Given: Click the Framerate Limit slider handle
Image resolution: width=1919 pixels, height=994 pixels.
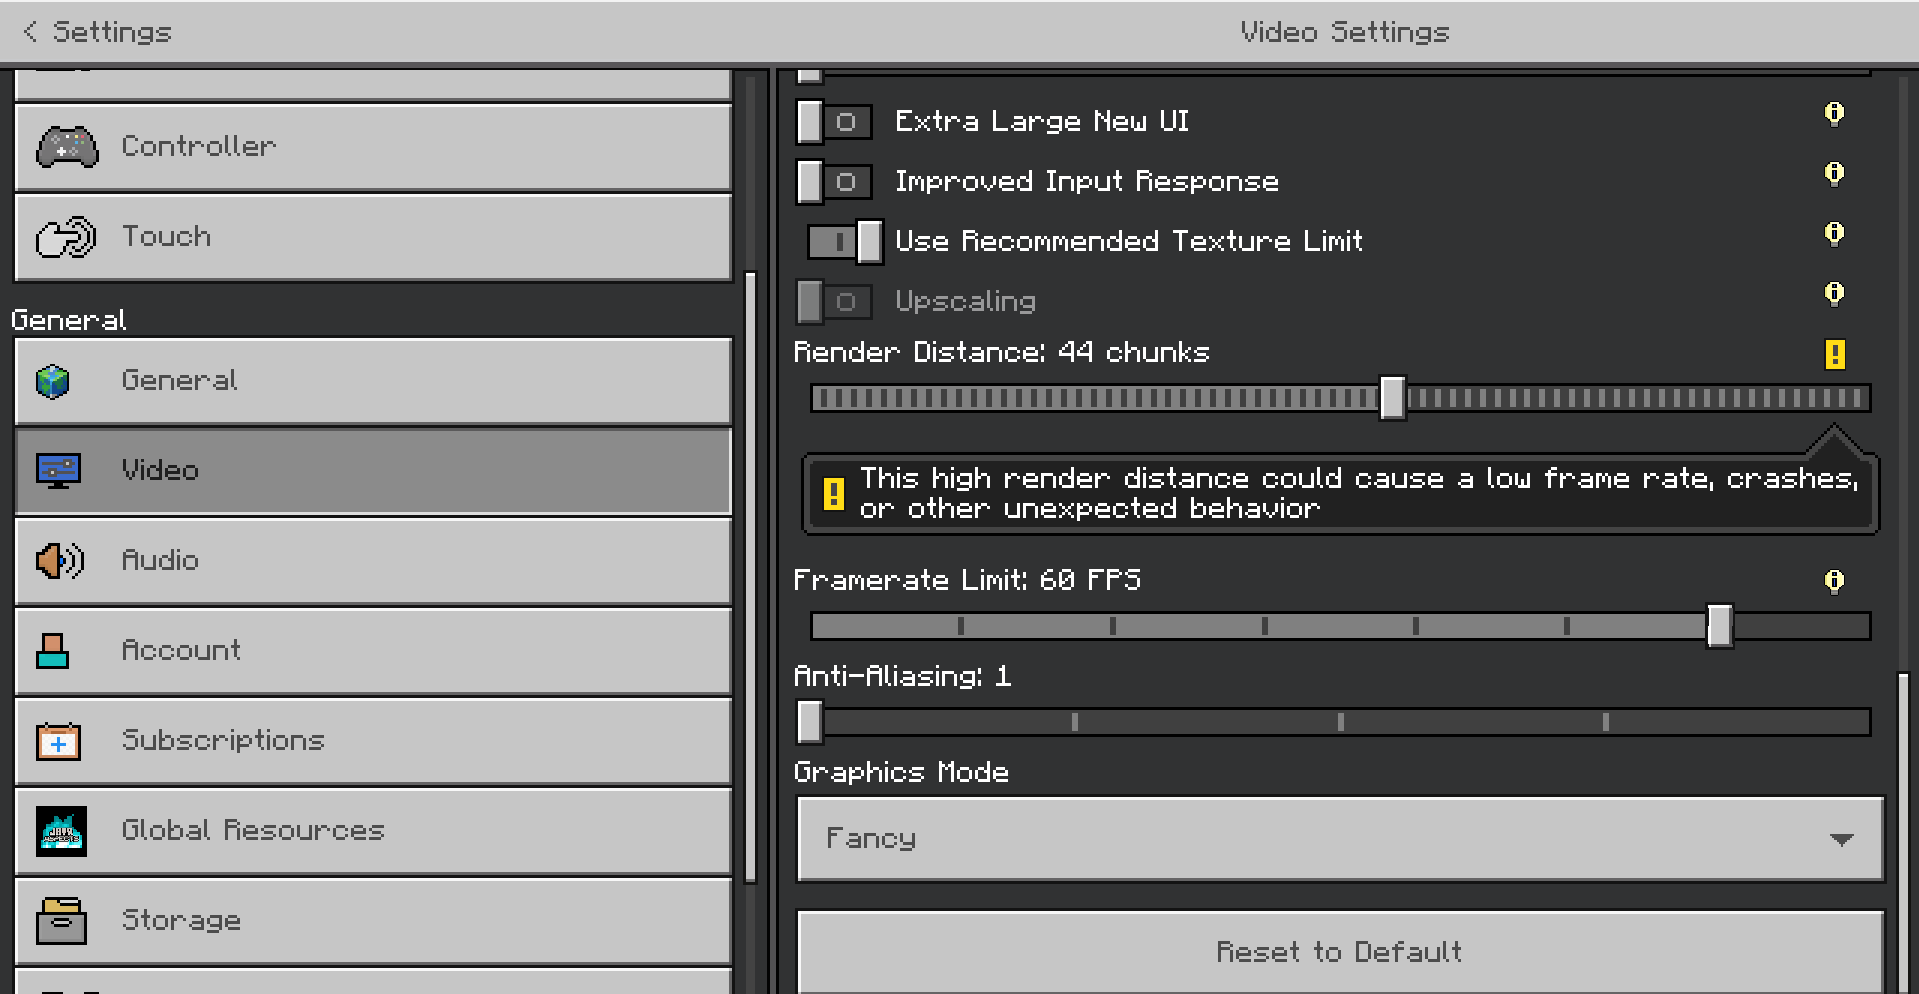Looking at the screenshot, I should click(1719, 627).
